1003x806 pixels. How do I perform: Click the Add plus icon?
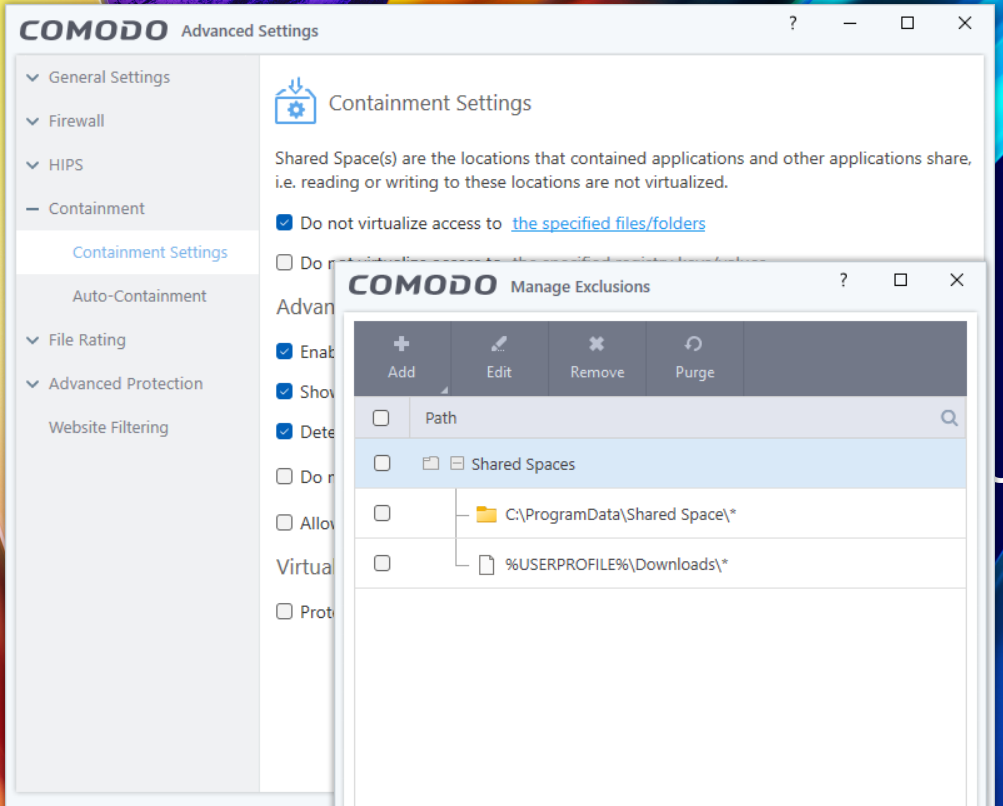point(401,344)
